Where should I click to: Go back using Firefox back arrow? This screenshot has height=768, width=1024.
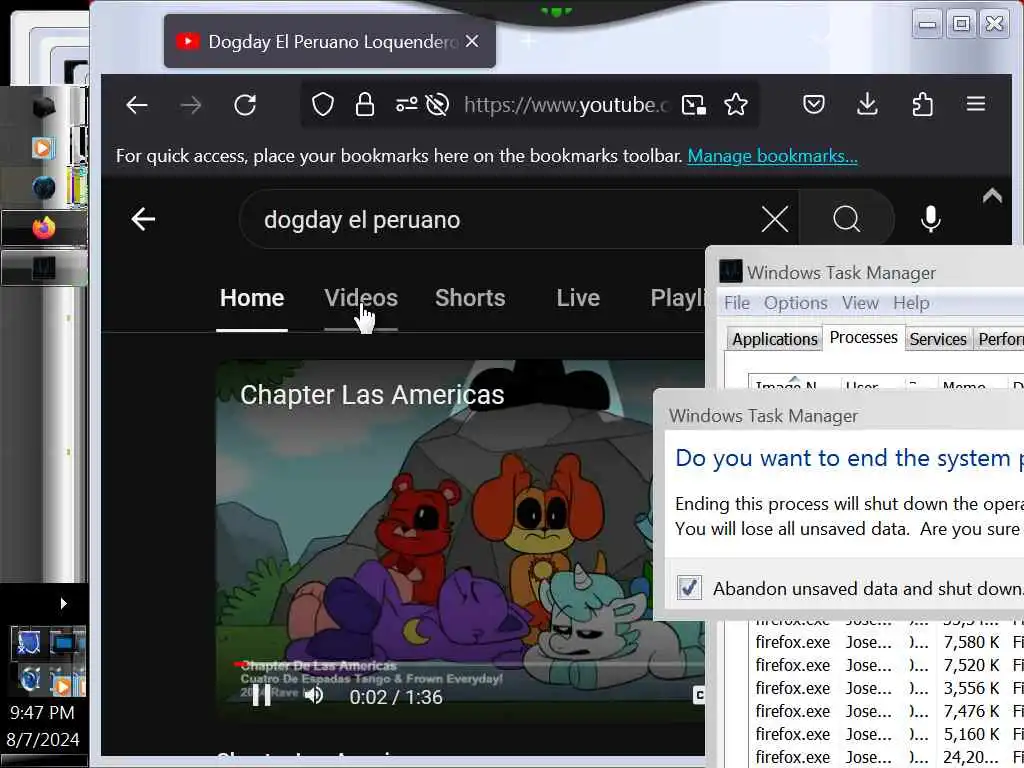136,104
